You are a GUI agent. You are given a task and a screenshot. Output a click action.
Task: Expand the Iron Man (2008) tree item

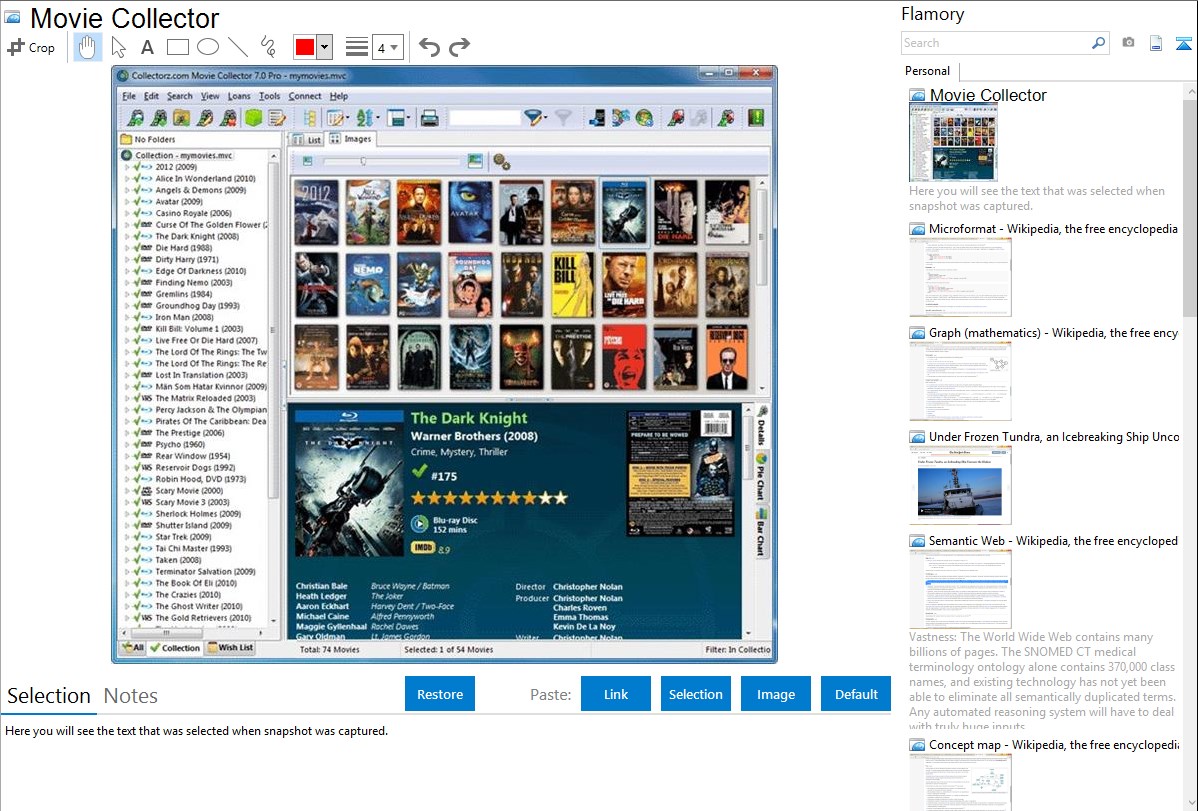(127, 317)
